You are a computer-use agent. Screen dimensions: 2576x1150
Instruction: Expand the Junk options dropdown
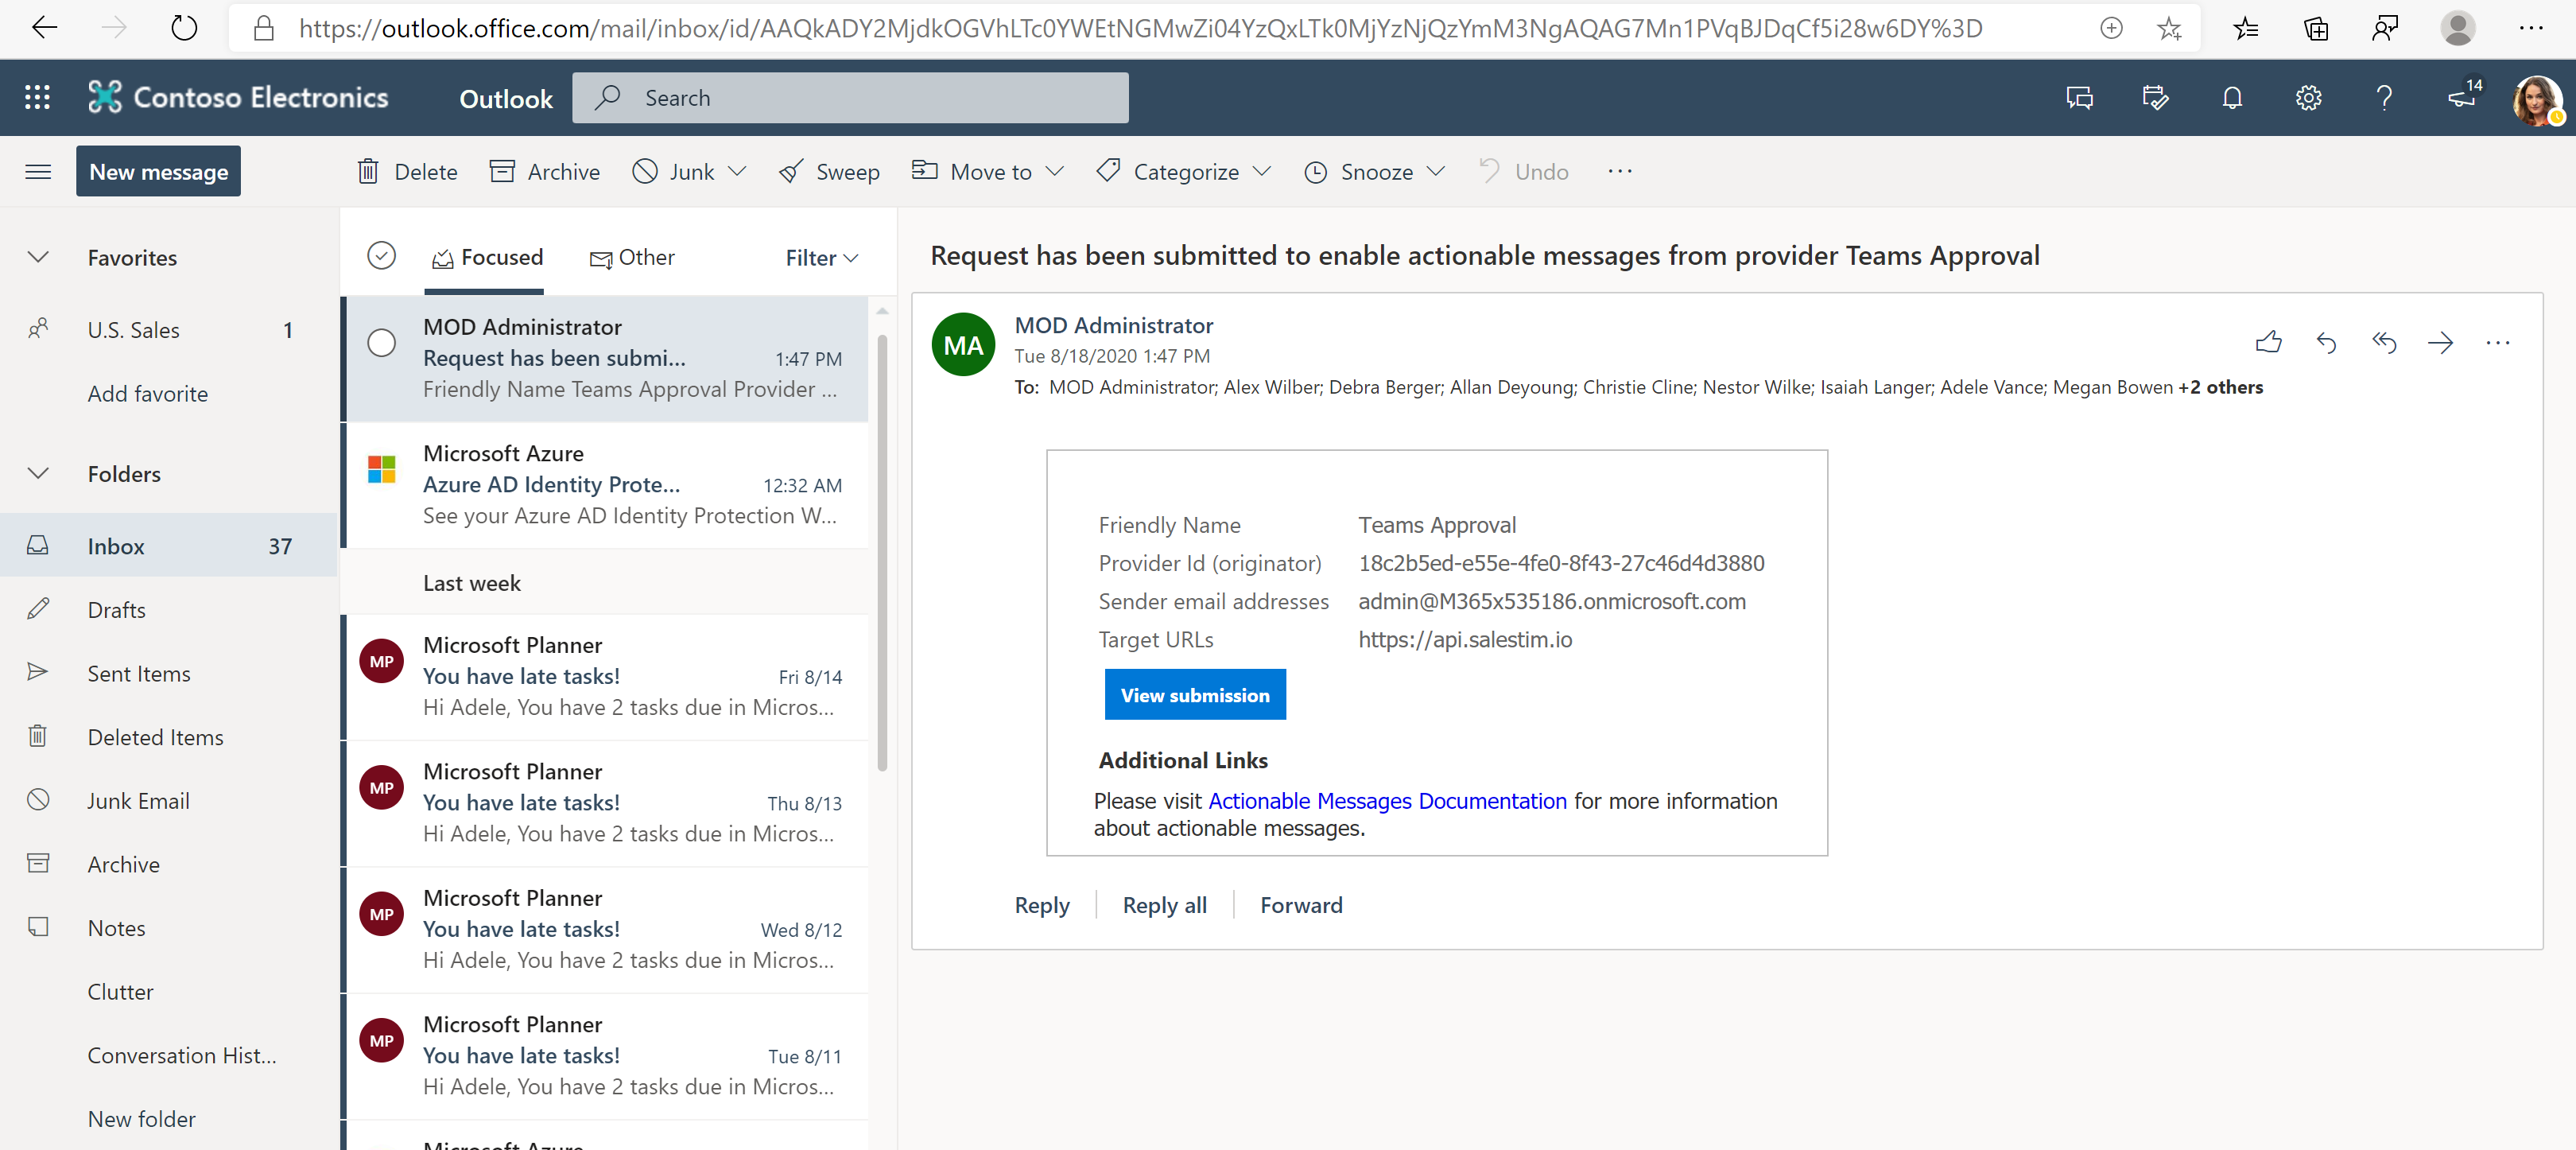(x=738, y=171)
